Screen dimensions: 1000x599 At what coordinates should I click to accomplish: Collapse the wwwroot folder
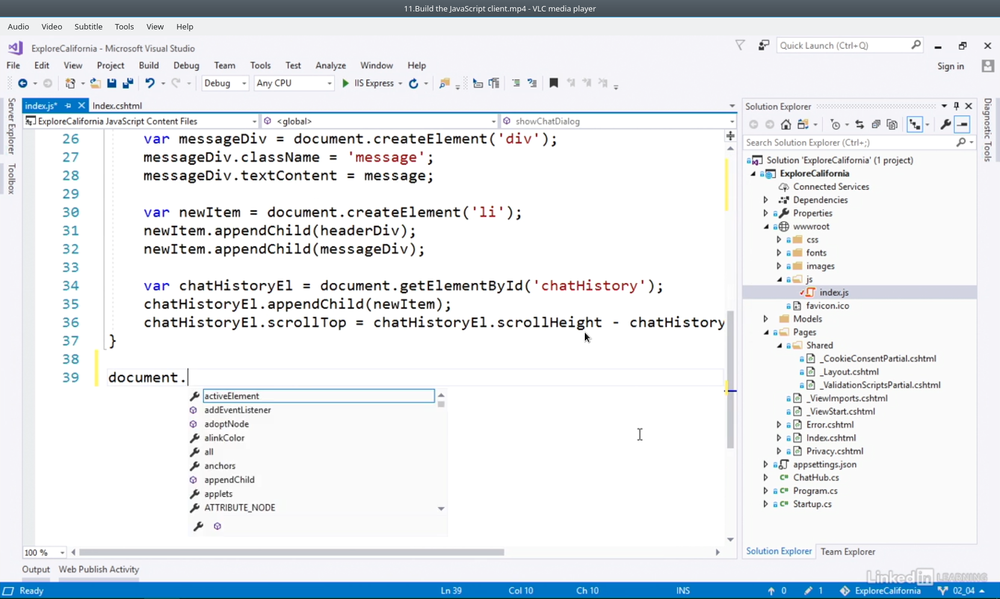tap(766, 226)
